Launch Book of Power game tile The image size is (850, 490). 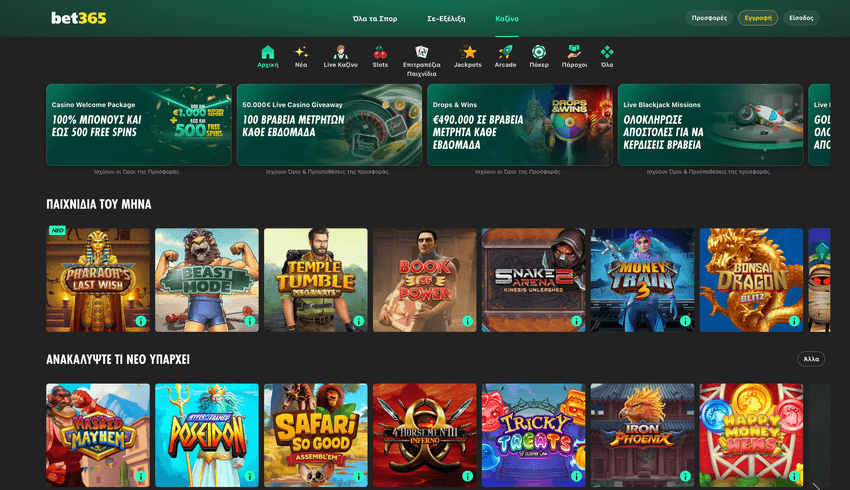point(424,280)
